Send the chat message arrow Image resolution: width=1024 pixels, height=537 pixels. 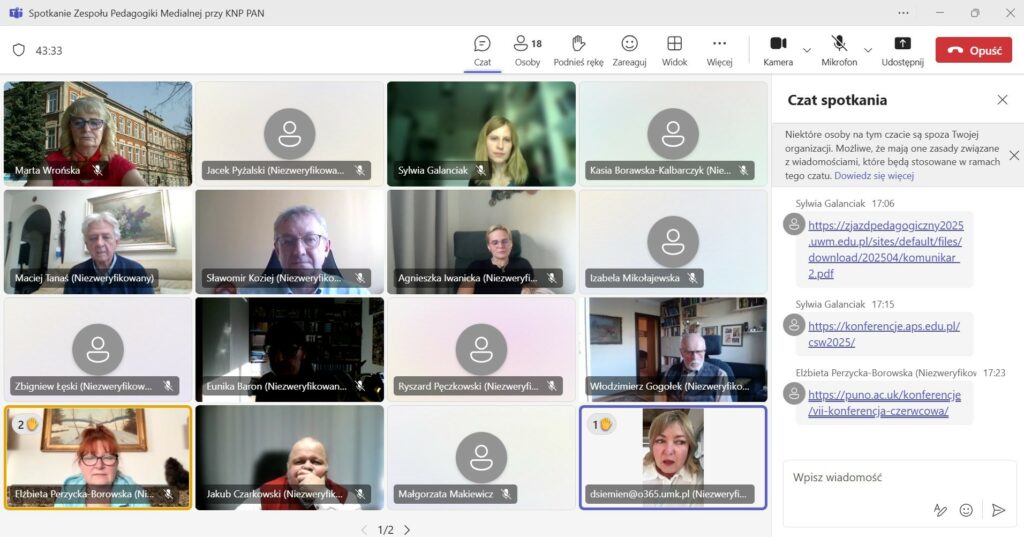pos(999,510)
